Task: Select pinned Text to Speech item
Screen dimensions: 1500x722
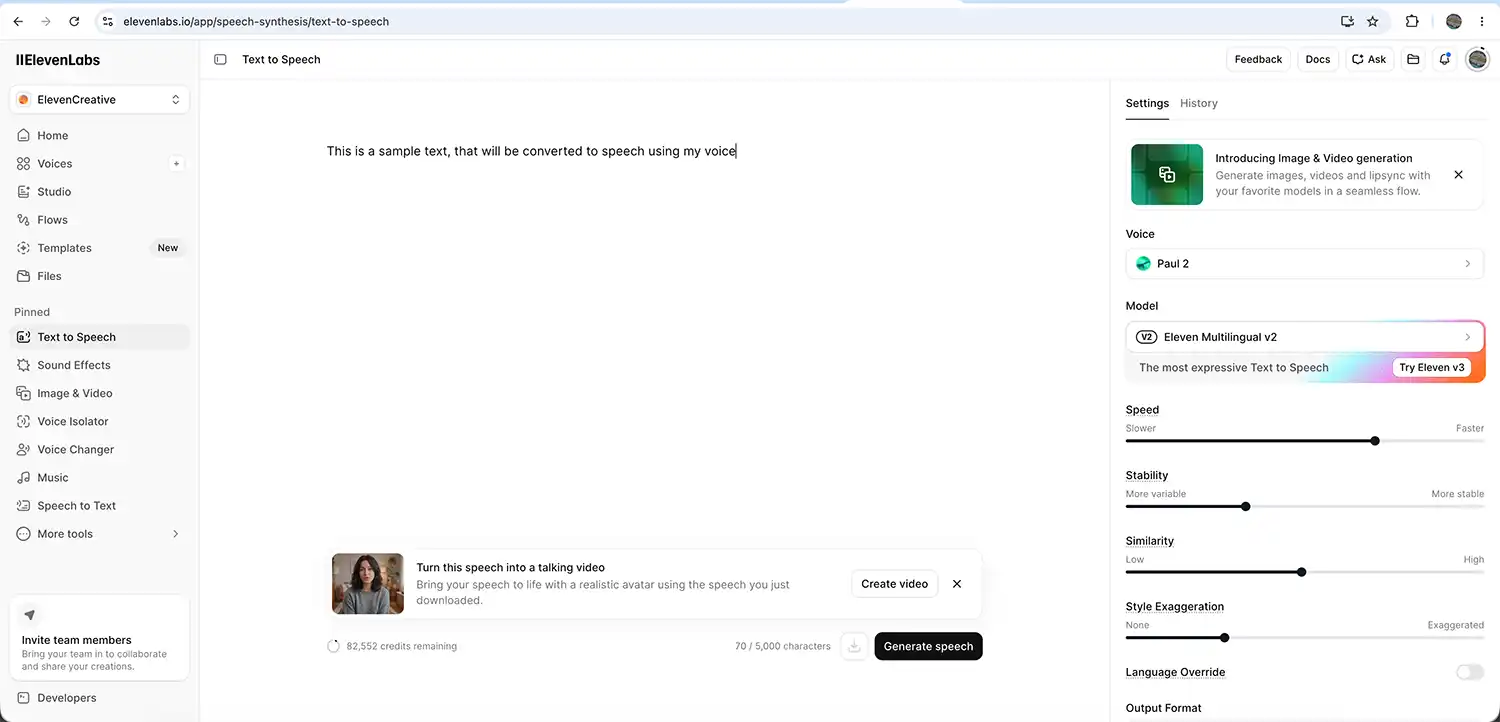Action: tap(99, 337)
